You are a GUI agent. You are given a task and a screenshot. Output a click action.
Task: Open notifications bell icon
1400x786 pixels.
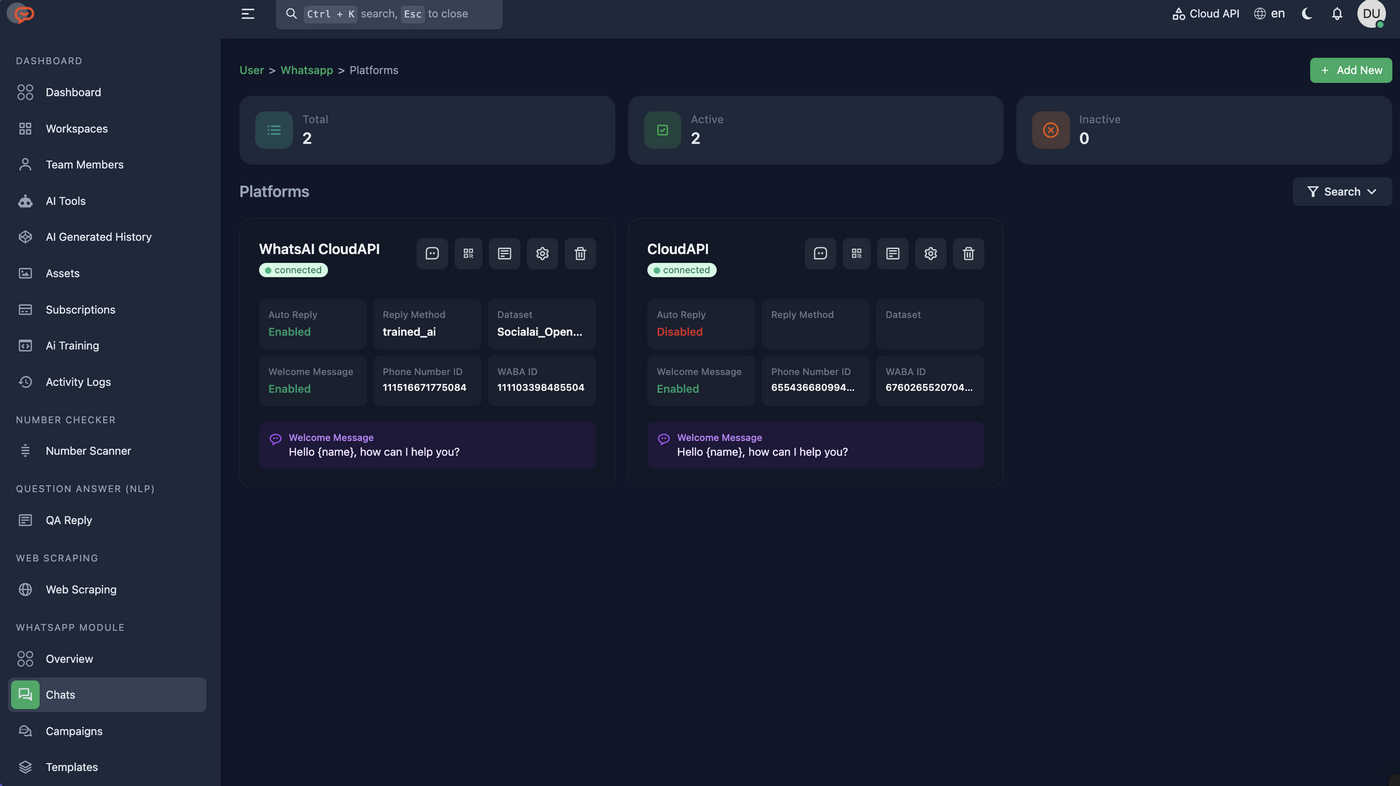click(1337, 14)
